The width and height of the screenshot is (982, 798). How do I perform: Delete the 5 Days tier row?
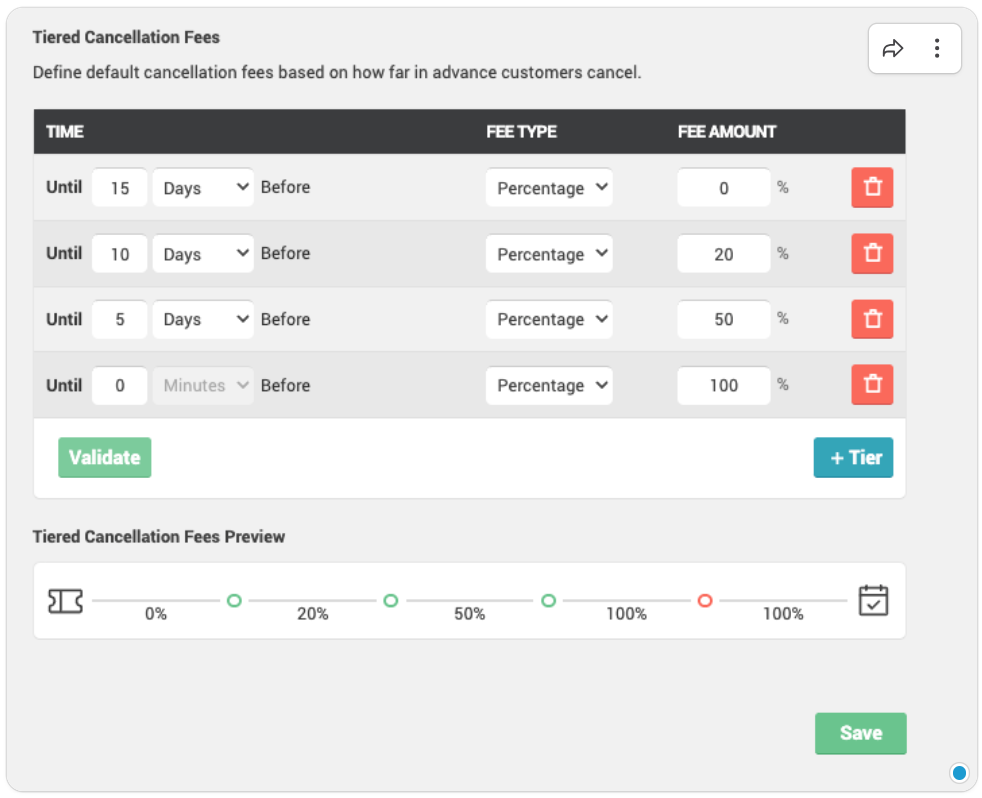click(x=872, y=319)
